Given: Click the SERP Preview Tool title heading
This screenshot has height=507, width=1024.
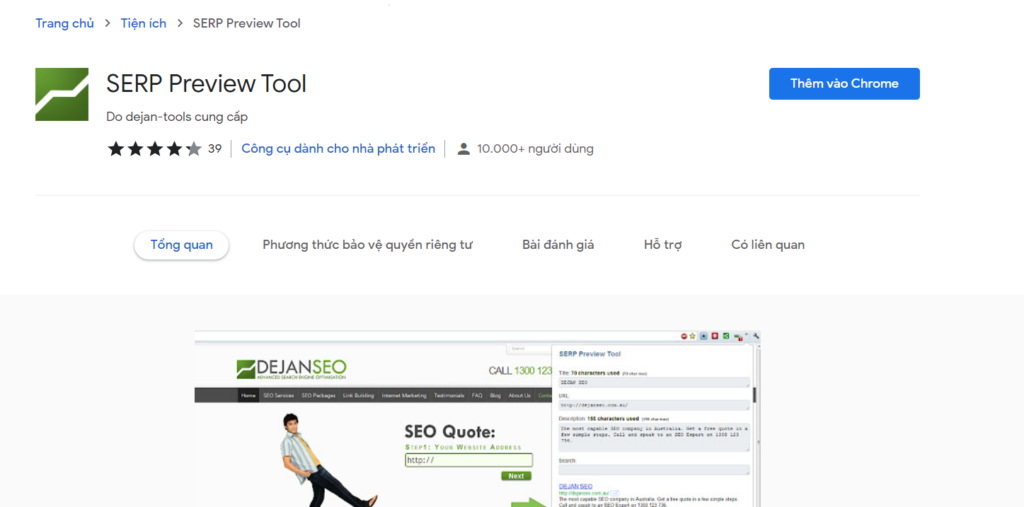Looking at the screenshot, I should [x=206, y=84].
